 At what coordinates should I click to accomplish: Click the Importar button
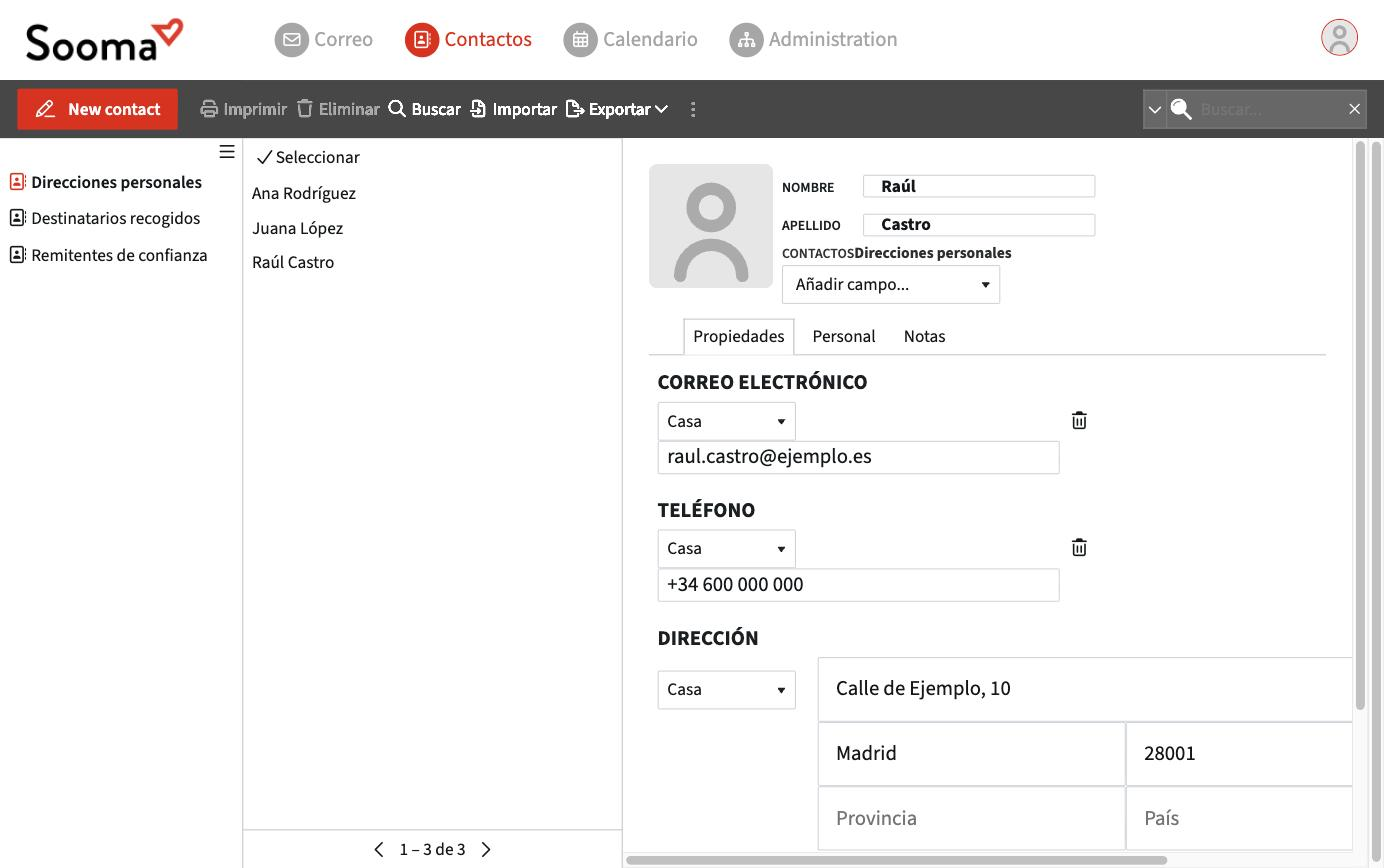coord(513,109)
